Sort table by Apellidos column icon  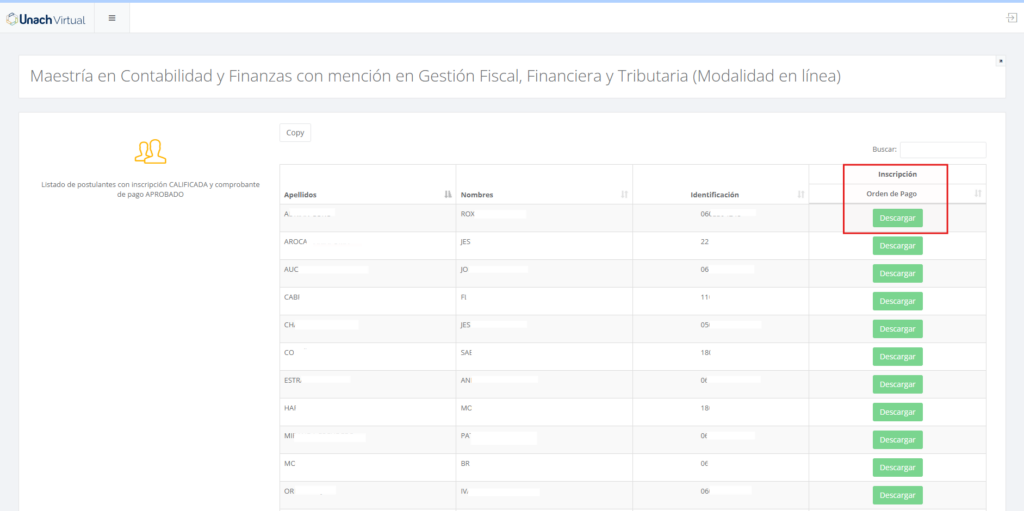tap(447, 194)
